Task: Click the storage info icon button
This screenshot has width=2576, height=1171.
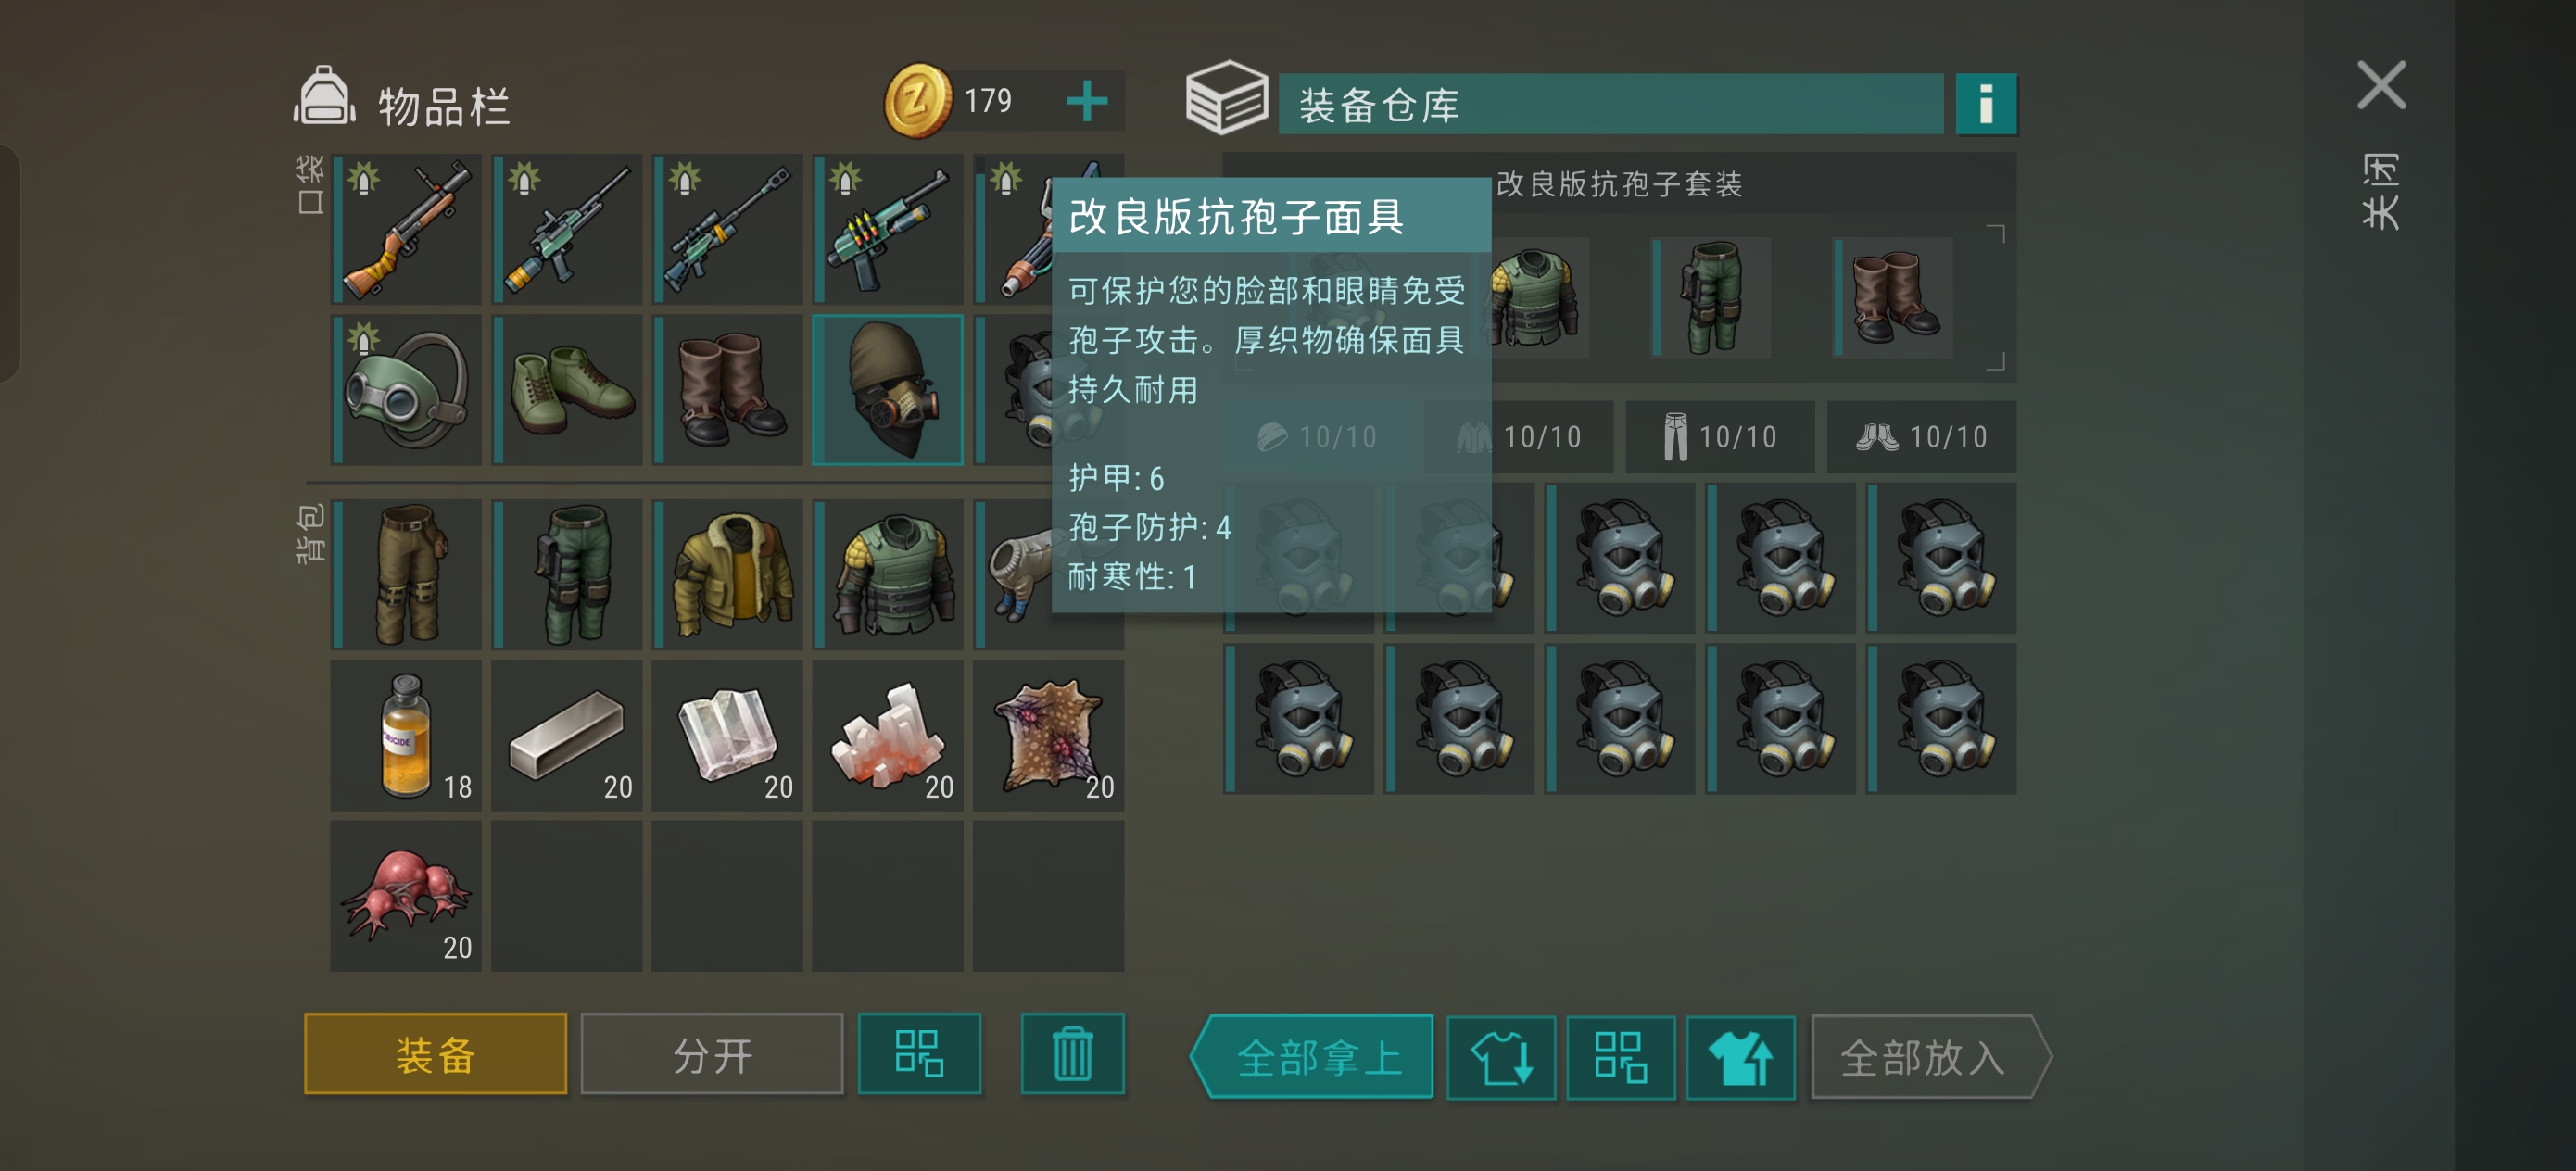Action: 1985,103
